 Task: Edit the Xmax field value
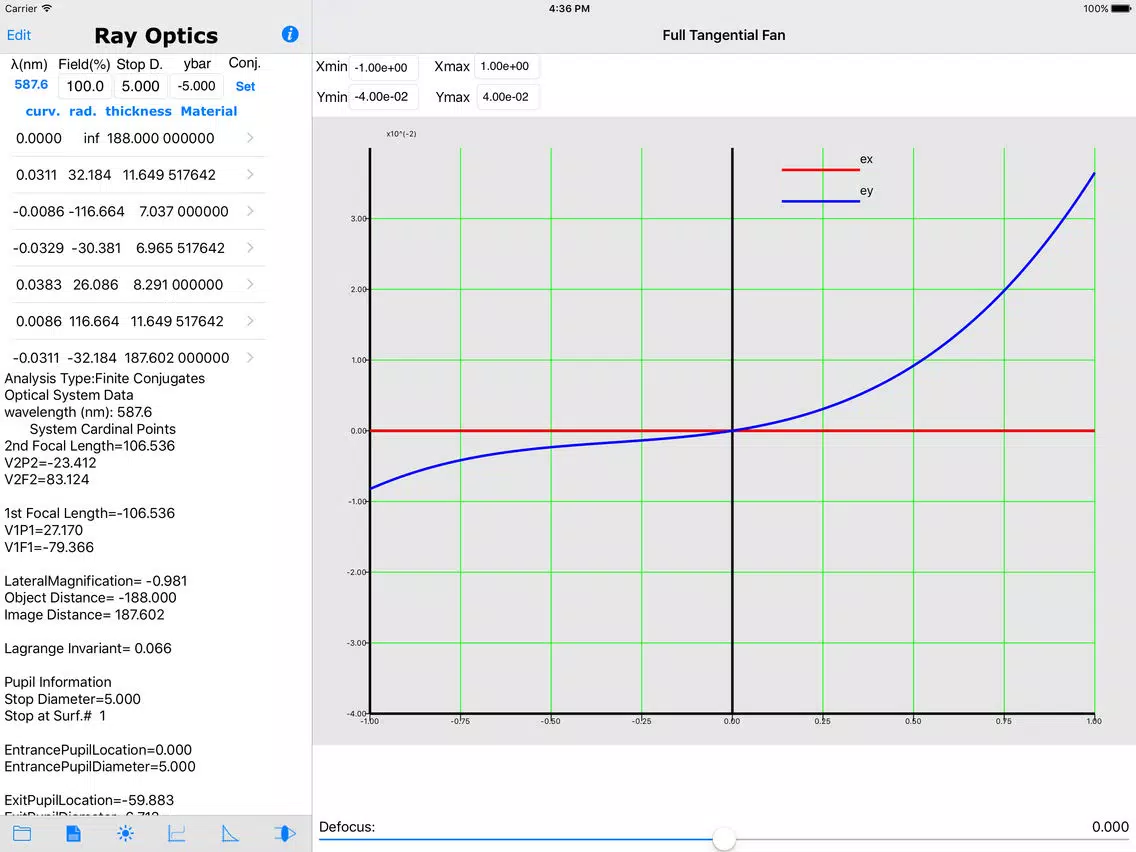506,66
